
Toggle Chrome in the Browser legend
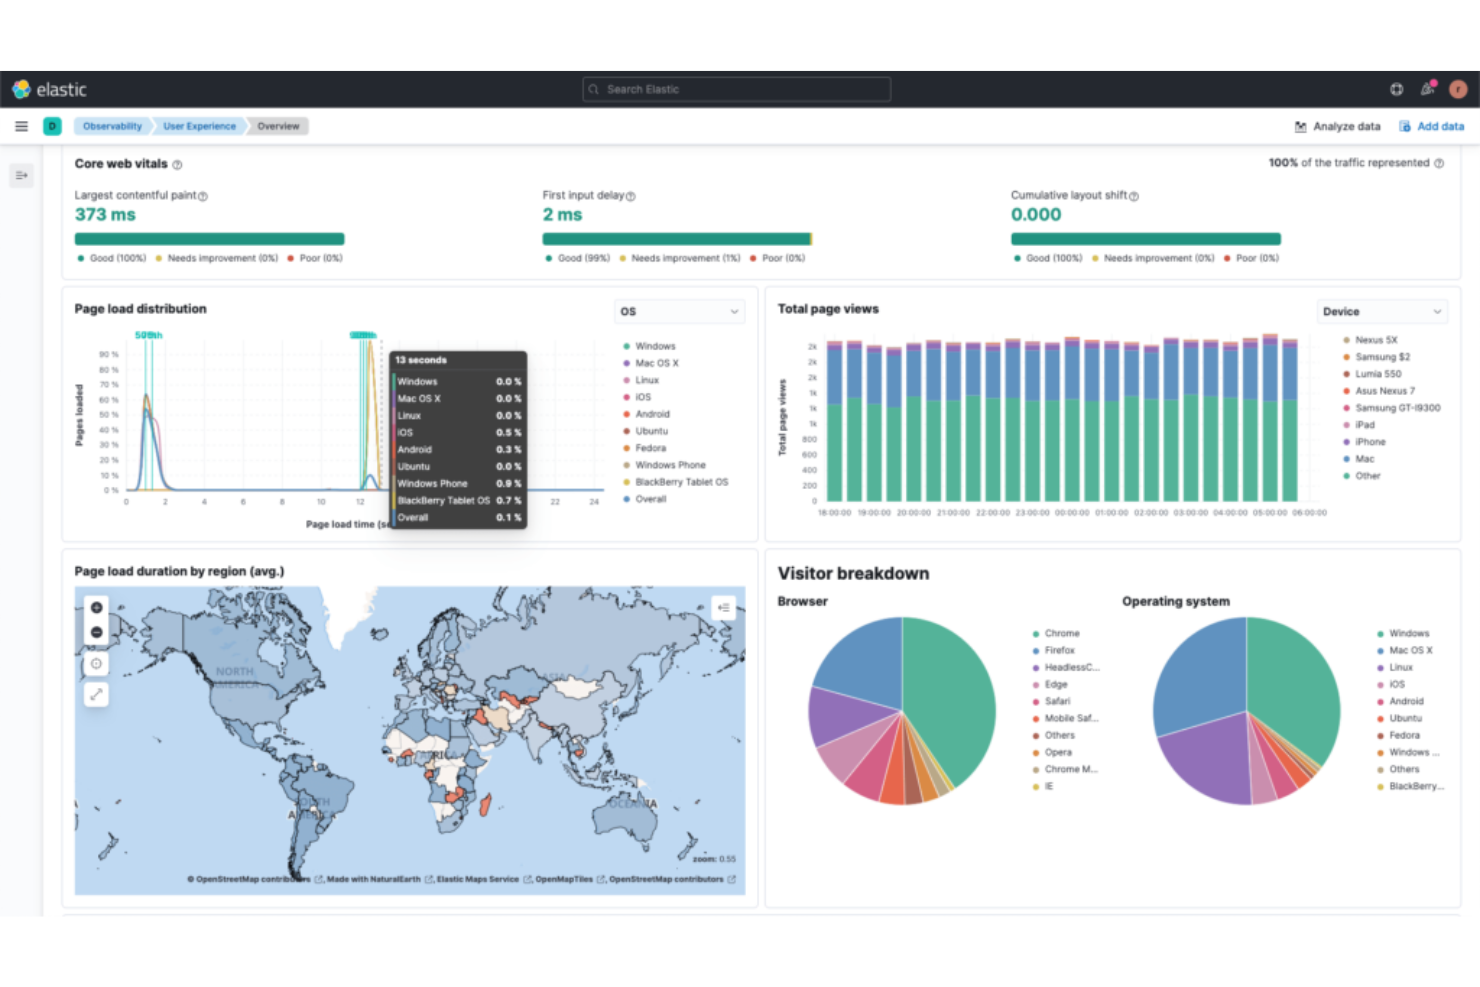pyautogui.click(x=1061, y=632)
